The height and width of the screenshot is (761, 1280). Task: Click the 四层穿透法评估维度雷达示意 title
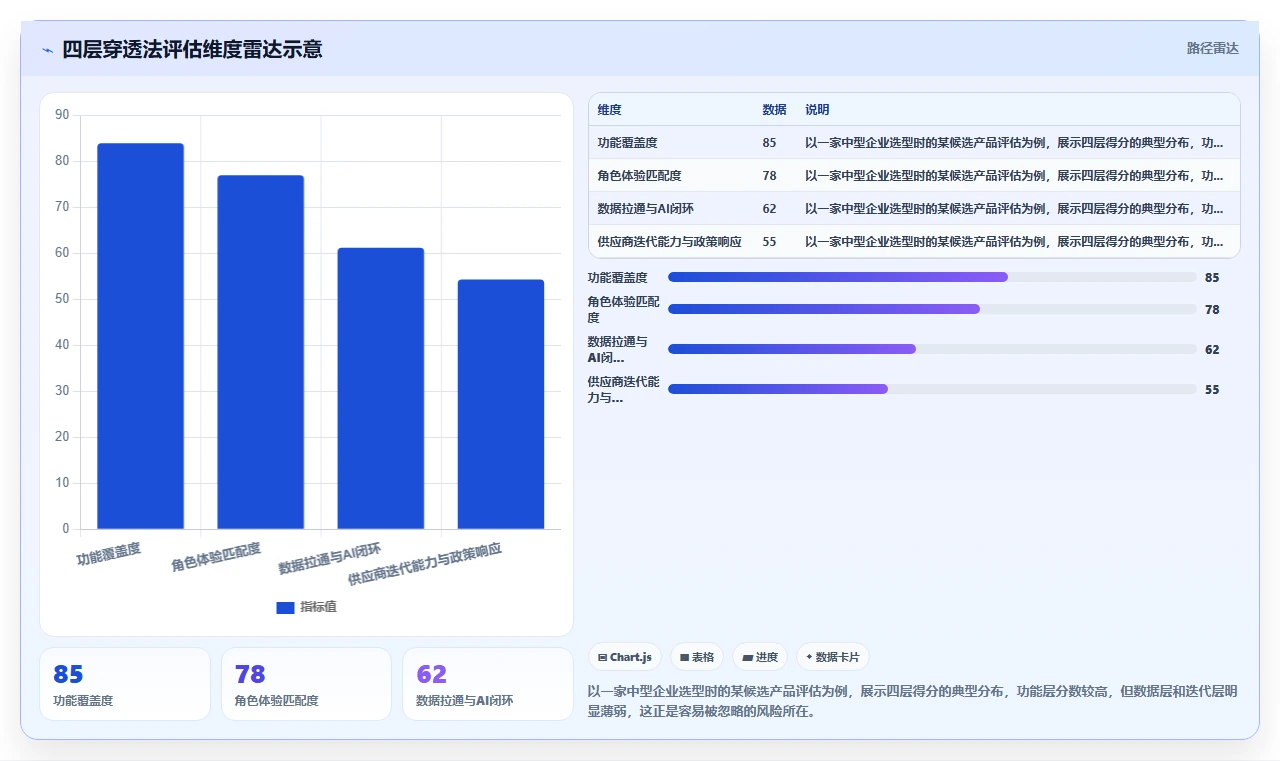(192, 49)
